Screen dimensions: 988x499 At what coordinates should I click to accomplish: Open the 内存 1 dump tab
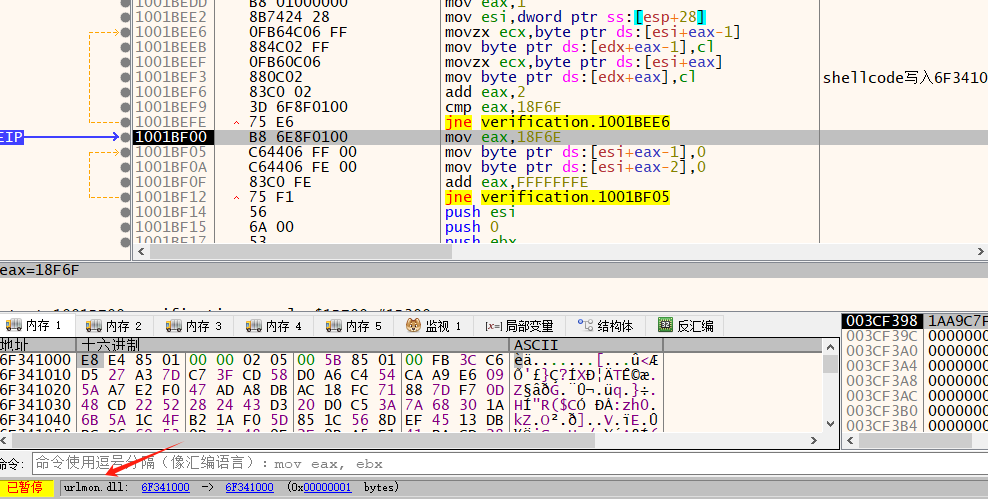37,326
